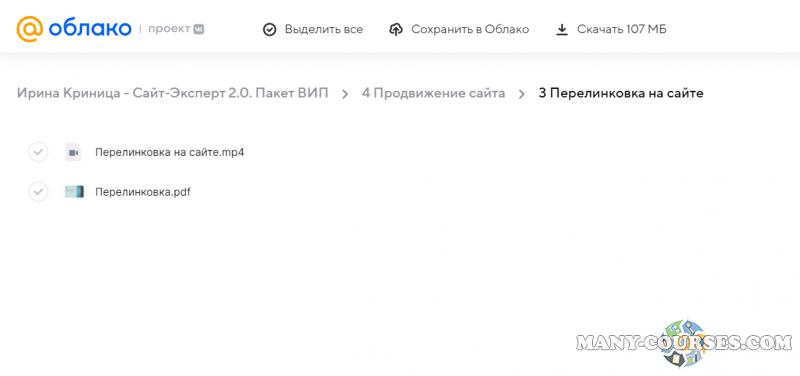Click the checkmark icon beside Выделить все
This screenshot has height=376, width=800.
(269, 30)
